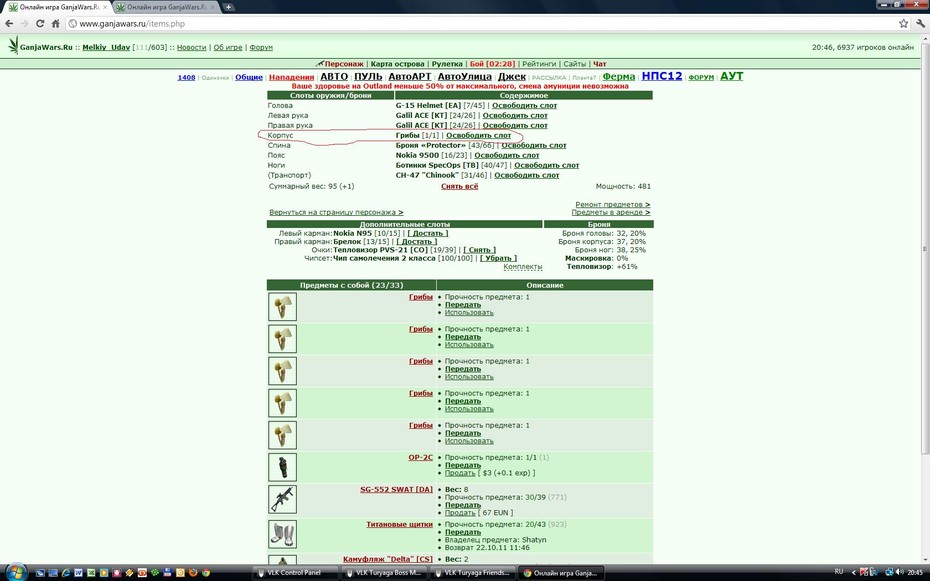
Task: Select first GanjaWars browser tab
Action: click(x=58, y=7)
